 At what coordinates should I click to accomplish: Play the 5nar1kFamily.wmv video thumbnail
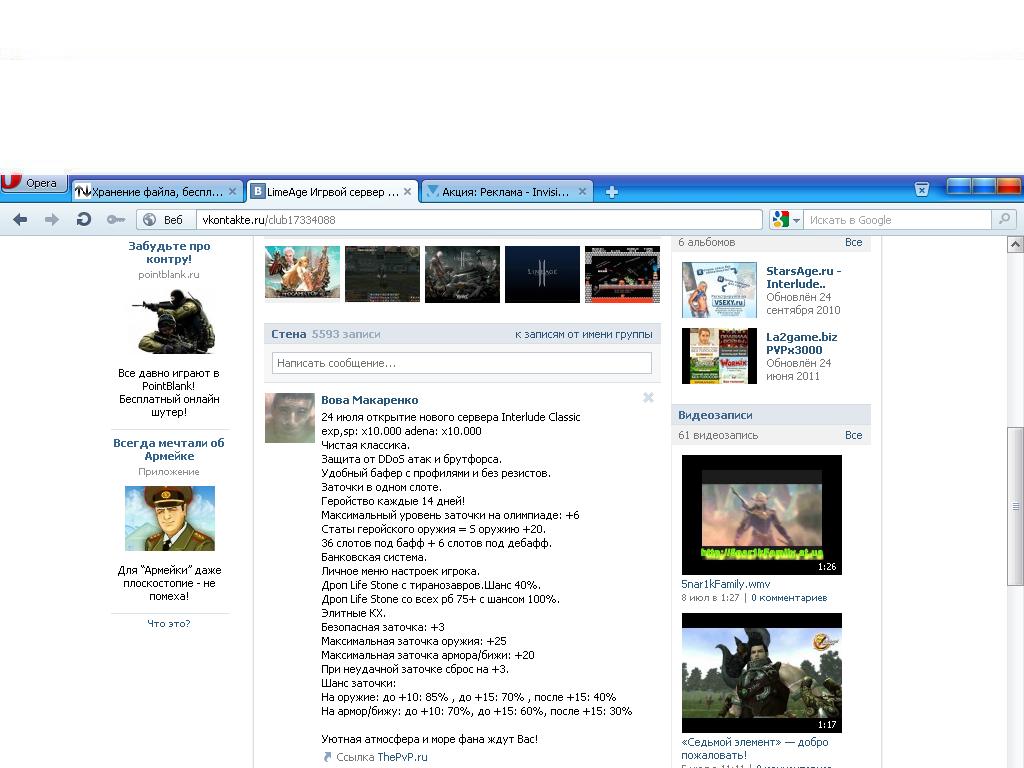(761, 515)
